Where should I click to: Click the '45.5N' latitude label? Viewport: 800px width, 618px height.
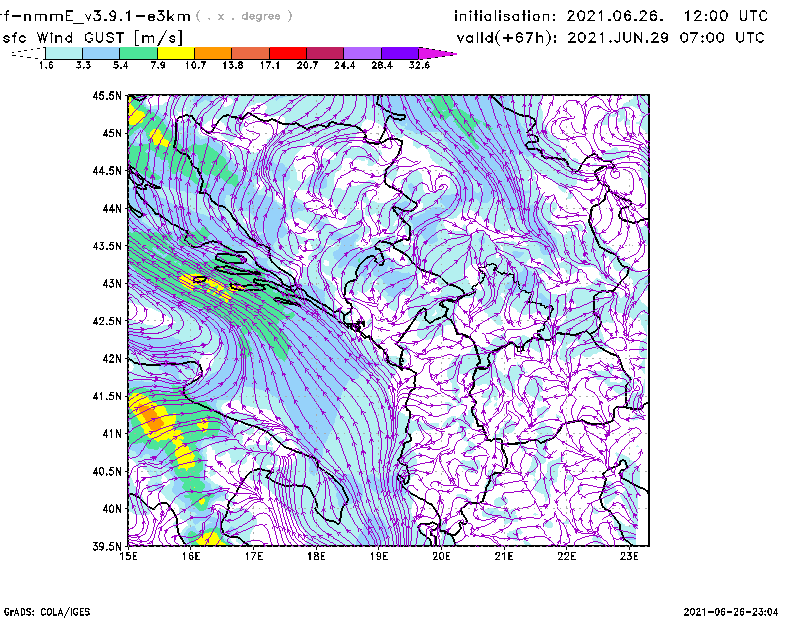click(107, 95)
